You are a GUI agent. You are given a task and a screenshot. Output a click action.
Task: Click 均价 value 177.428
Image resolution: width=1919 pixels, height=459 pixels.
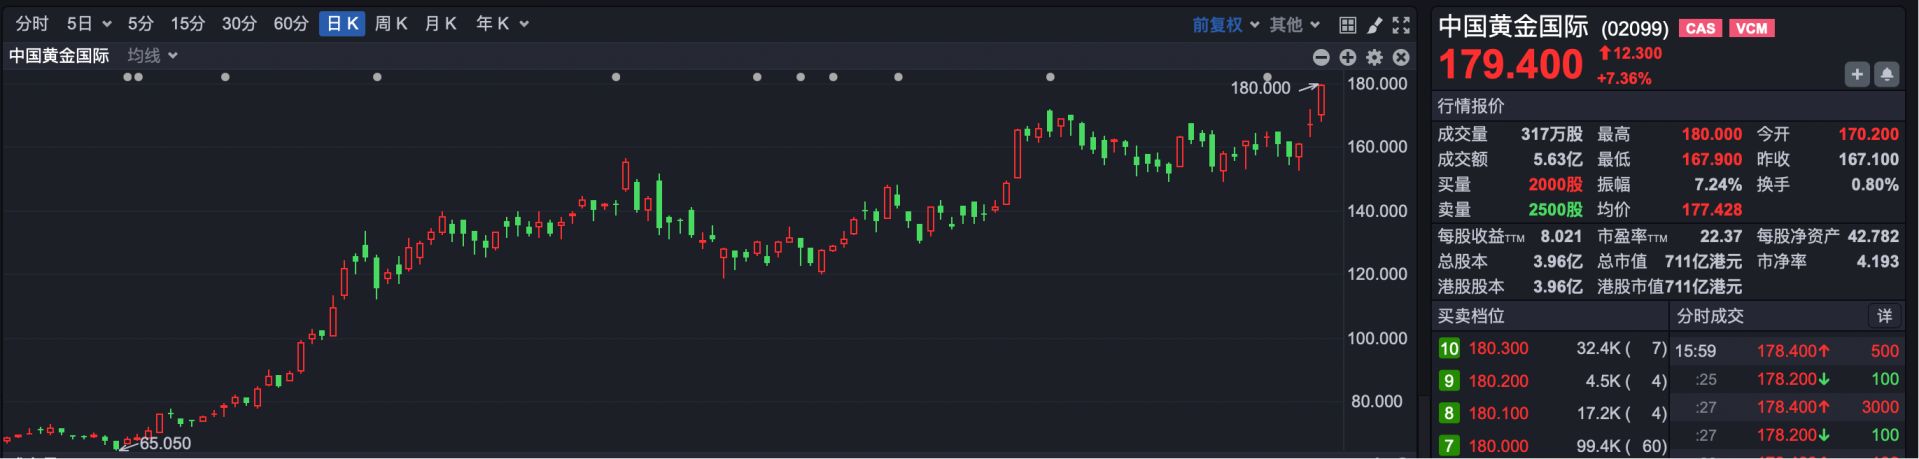pyautogui.click(x=1711, y=210)
